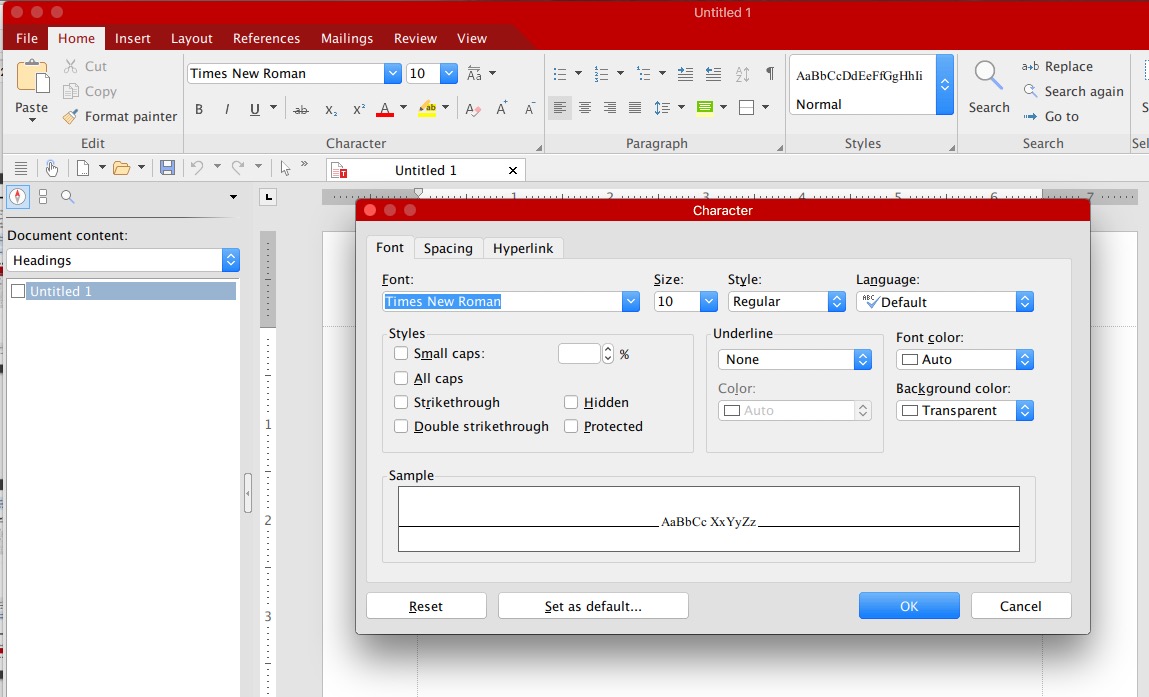The width and height of the screenshot is (1149, 697).
Task: Enable the Small caps checkbox
Action: 401,353
